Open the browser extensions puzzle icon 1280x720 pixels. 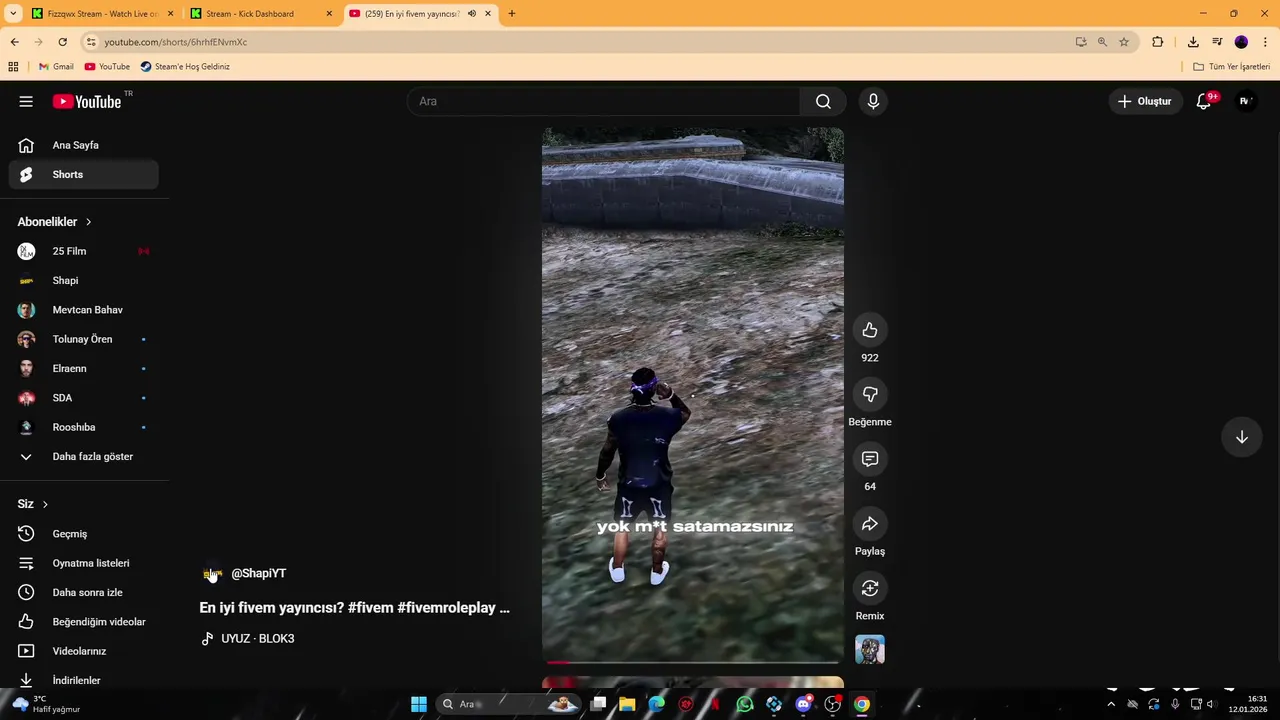point(1158,42)
